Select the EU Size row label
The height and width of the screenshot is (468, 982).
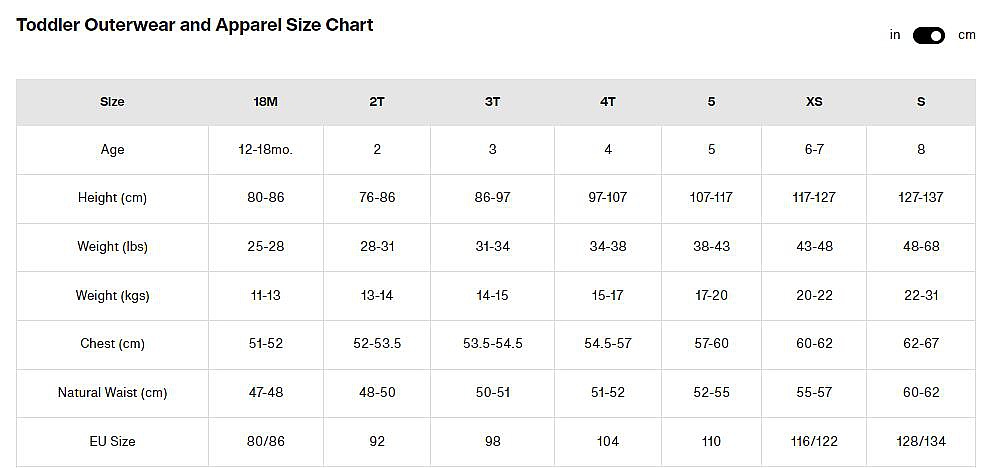coord(112,441)
